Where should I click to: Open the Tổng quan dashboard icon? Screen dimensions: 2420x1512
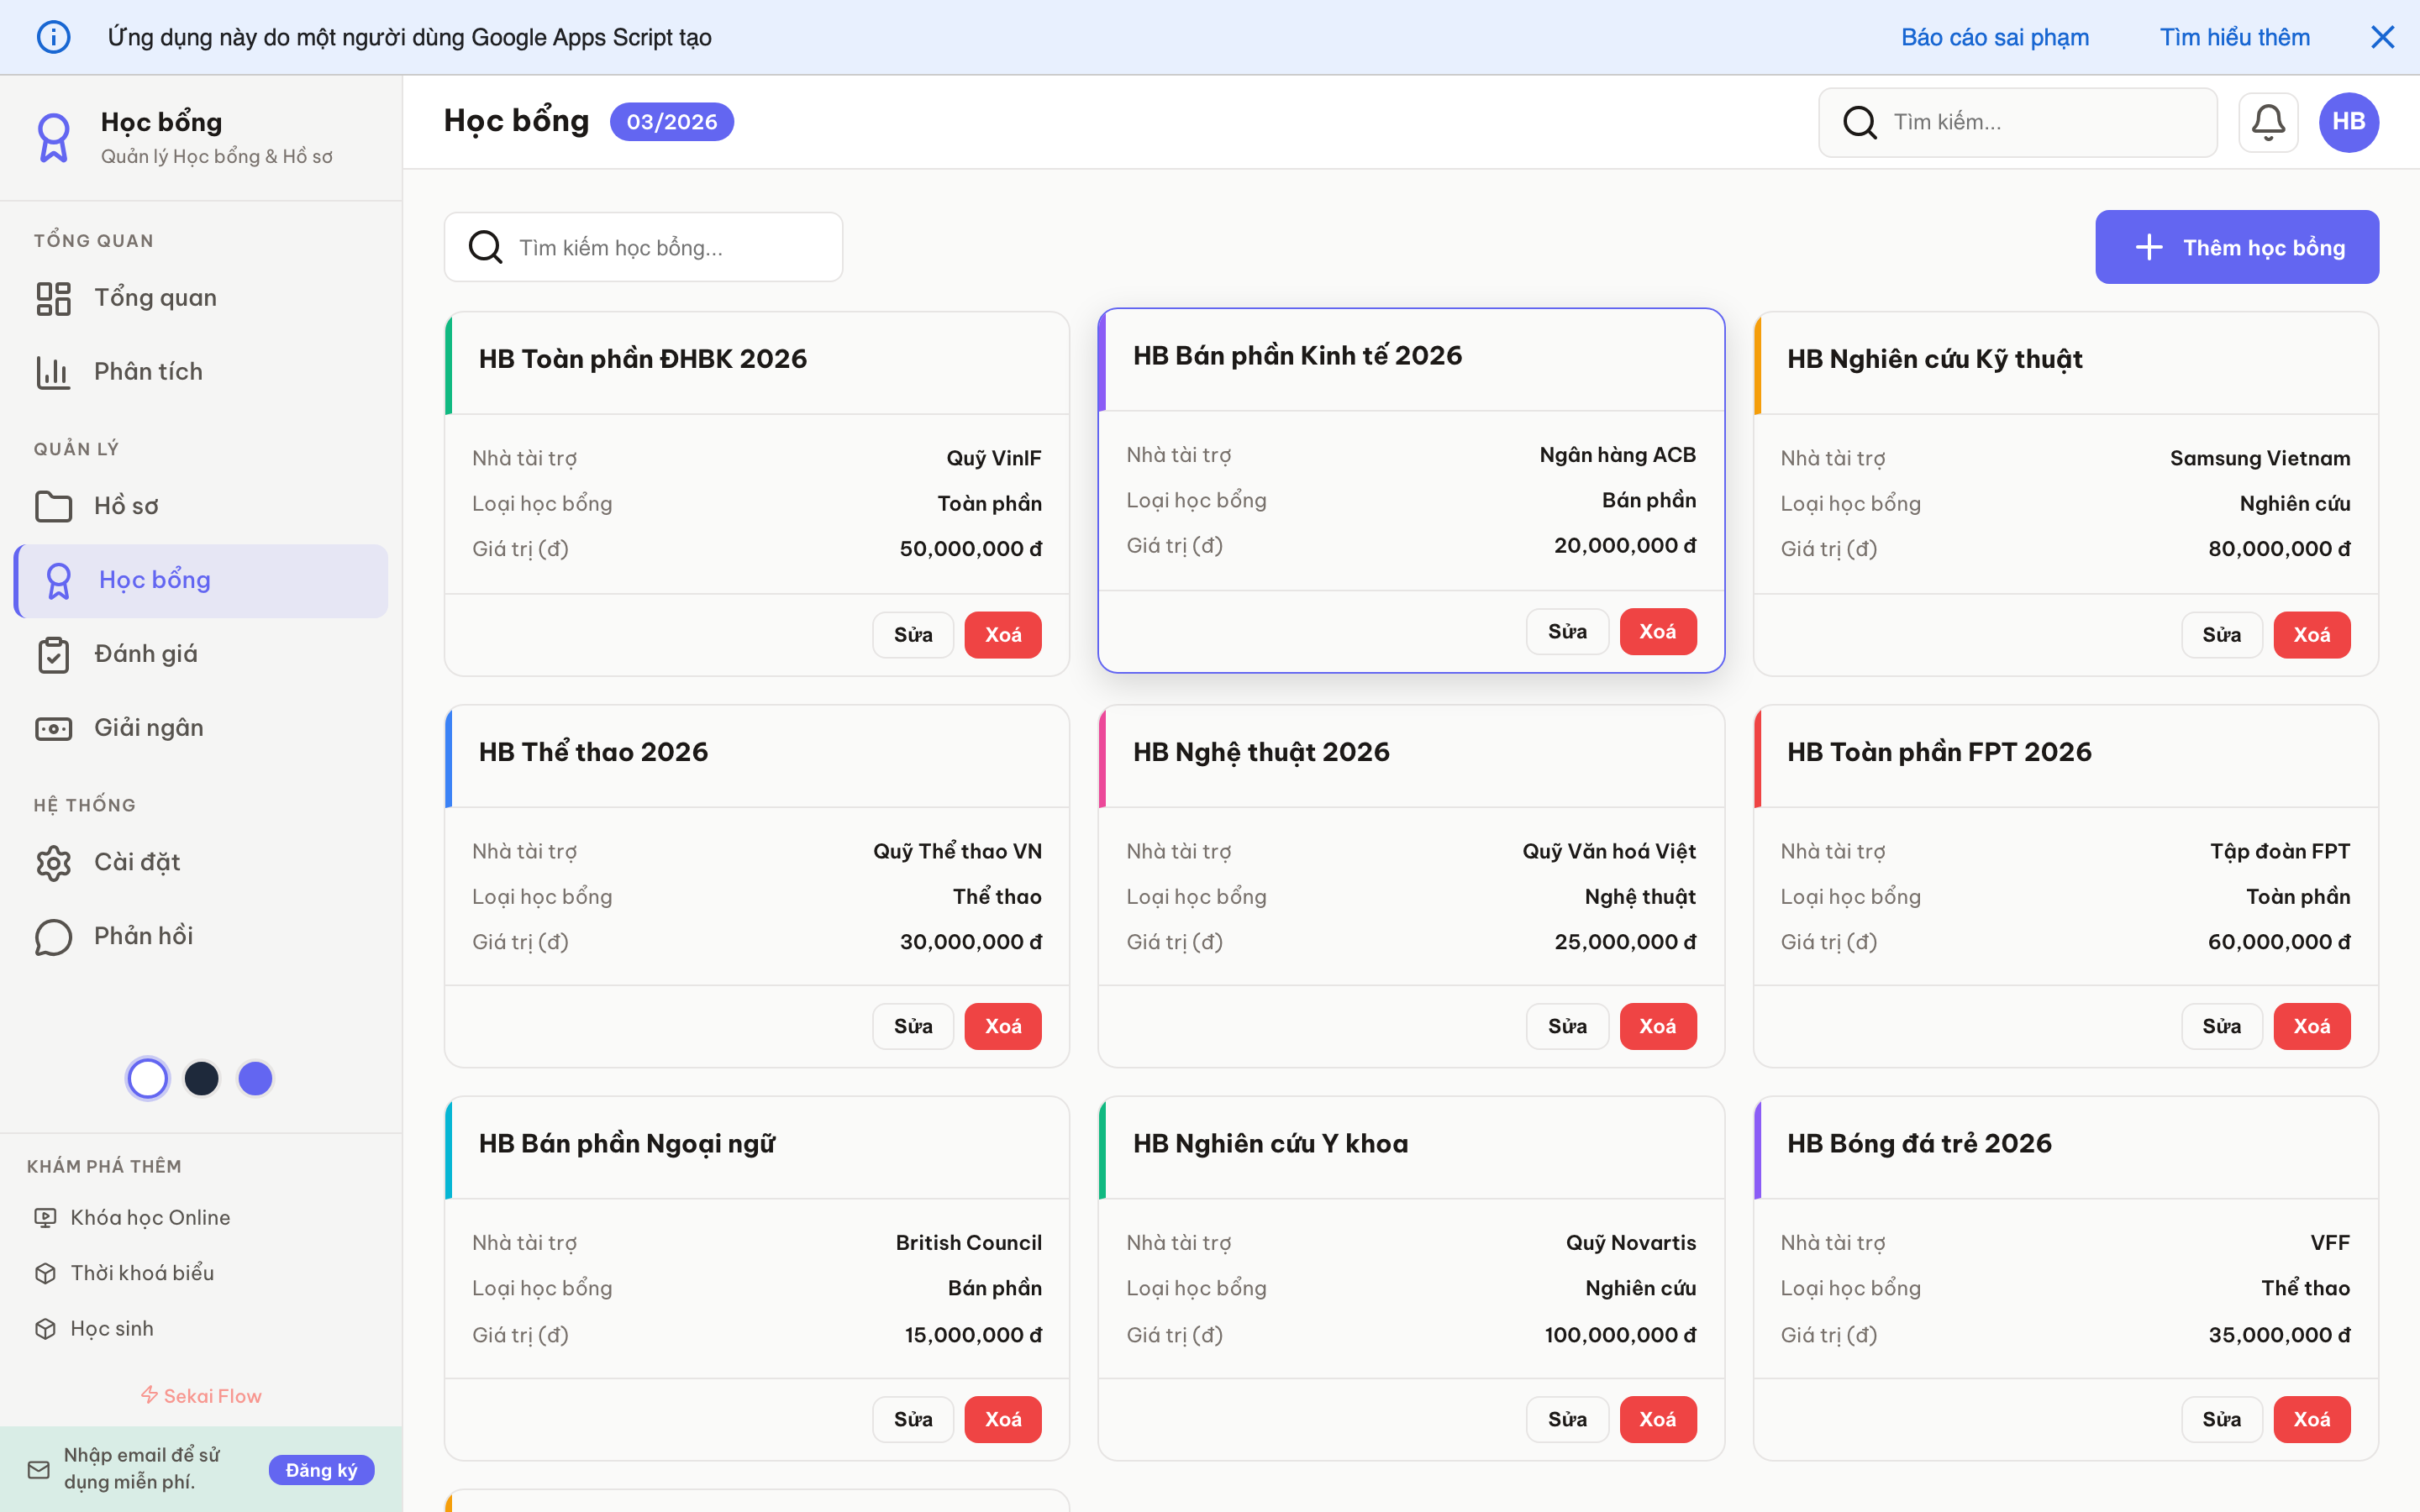pyautogui.click(x=53, y=297)
